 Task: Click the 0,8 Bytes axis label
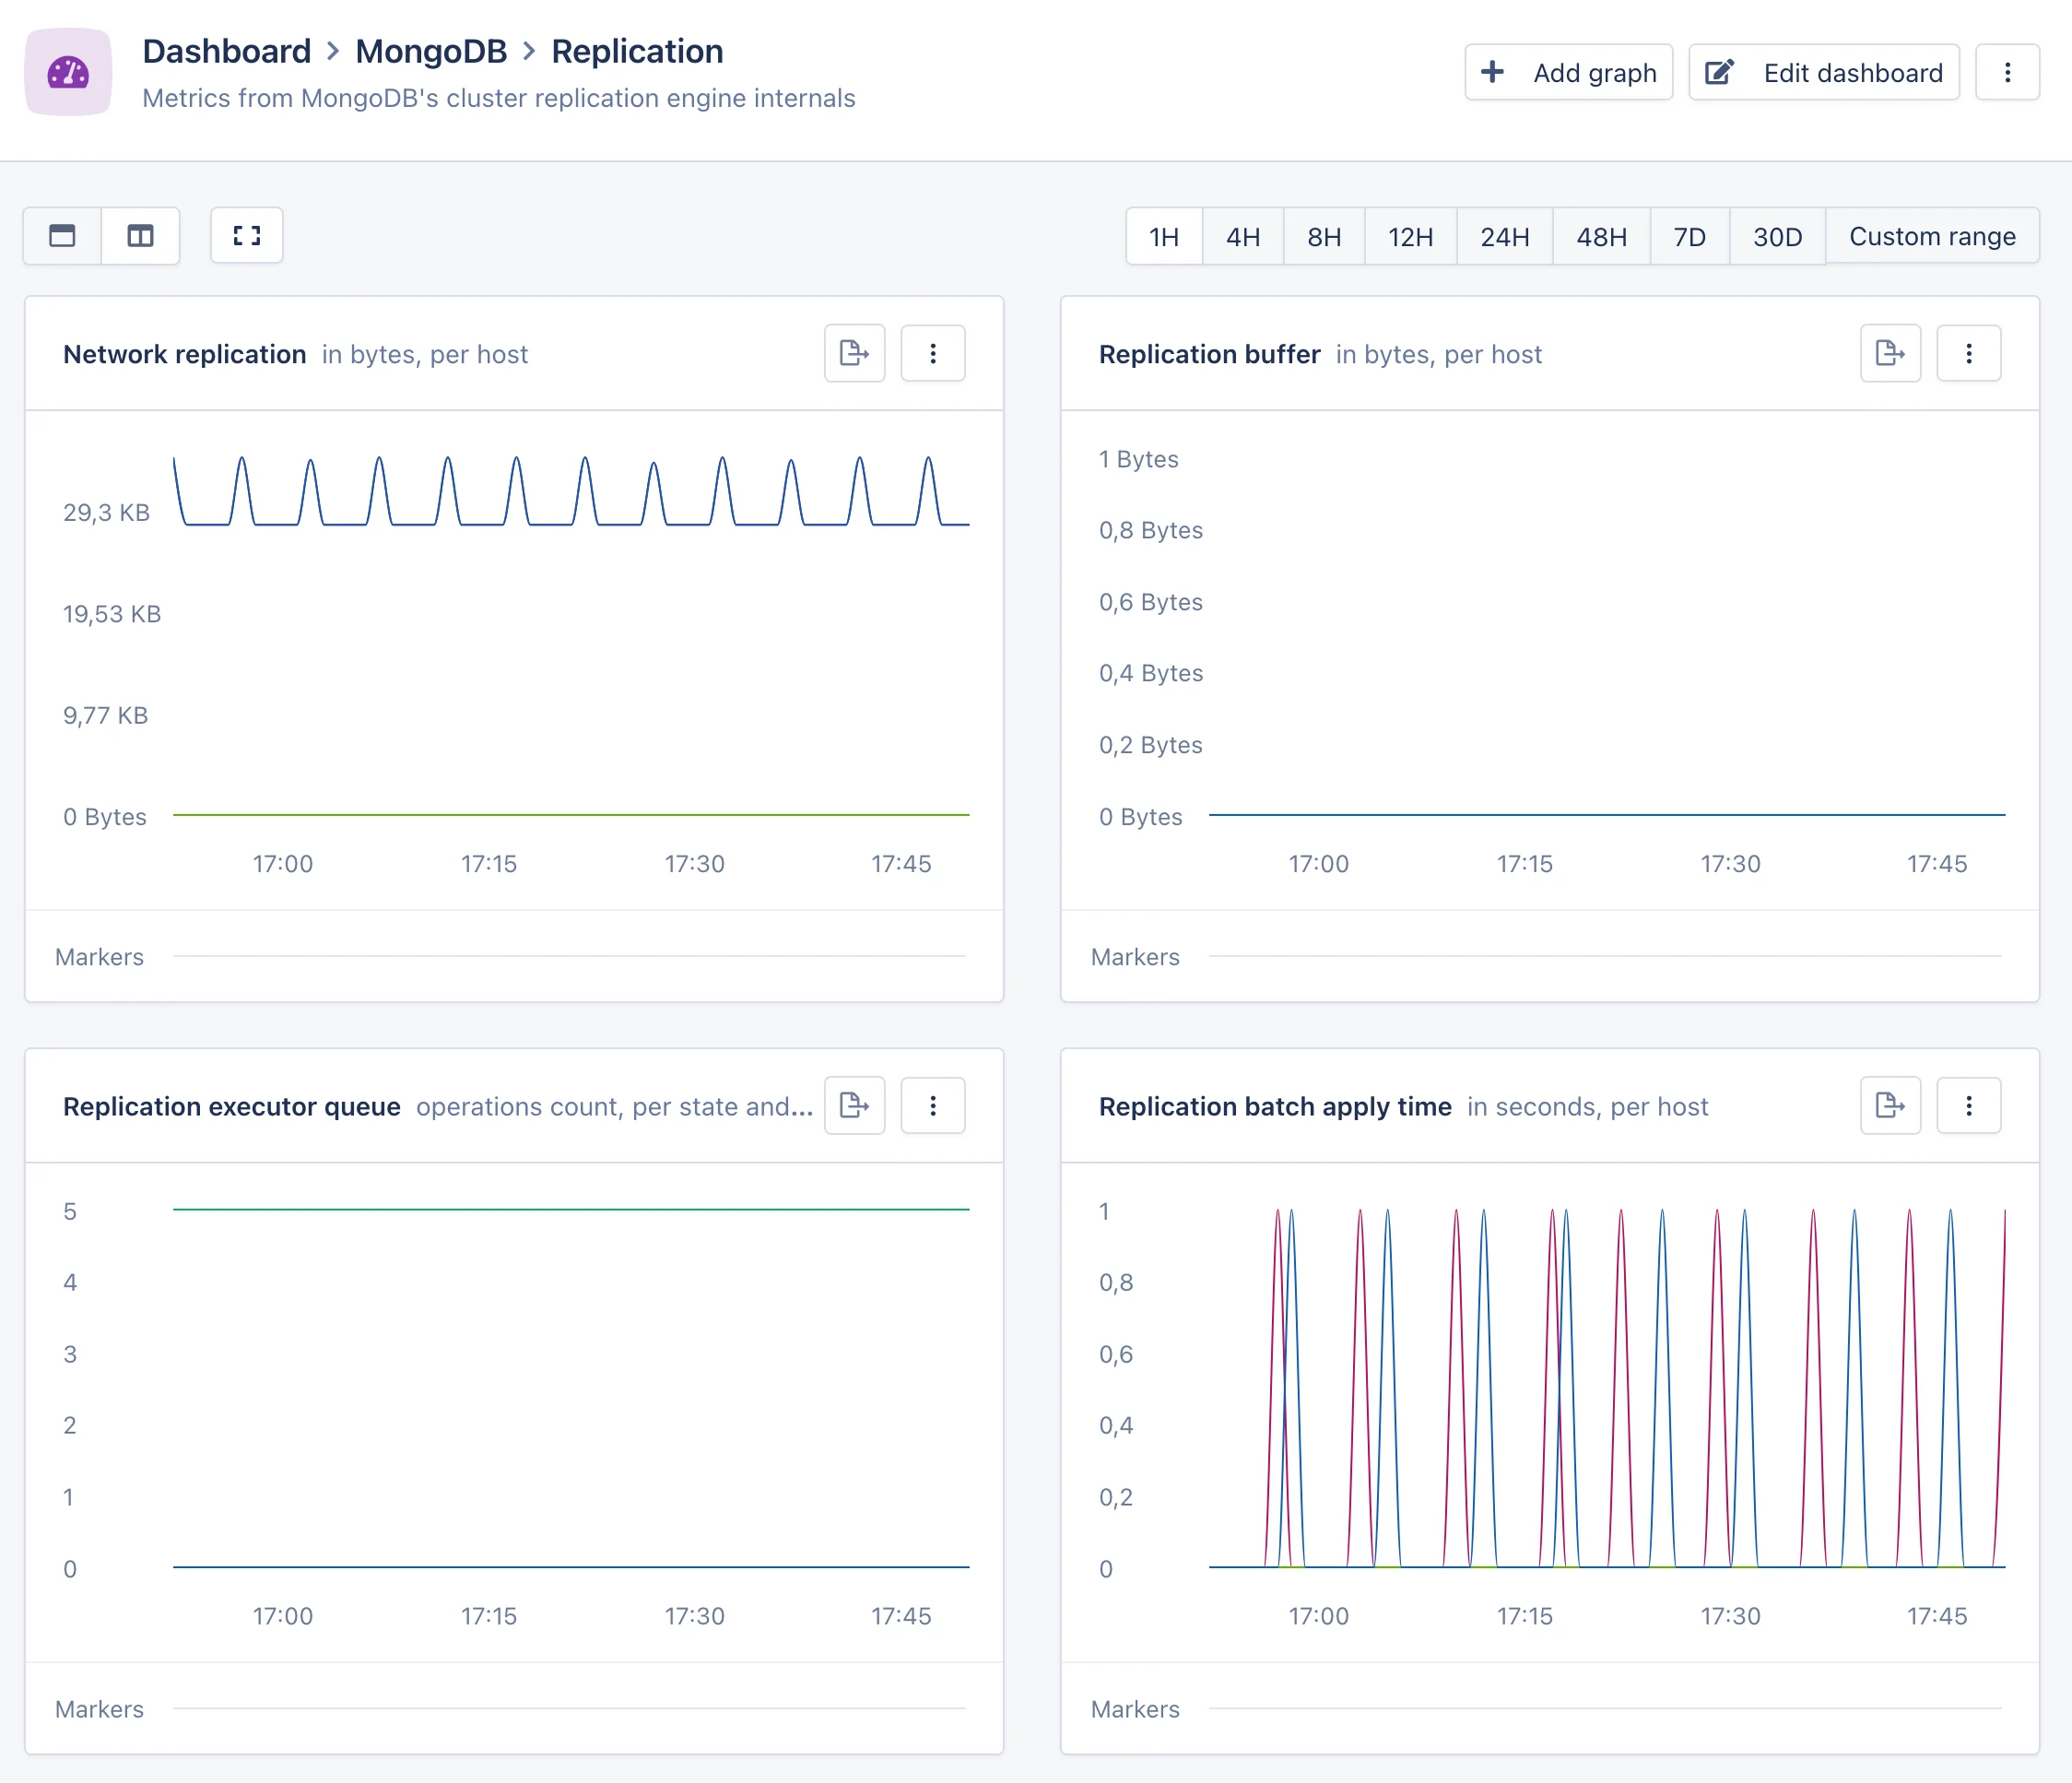click(1151, 530)
